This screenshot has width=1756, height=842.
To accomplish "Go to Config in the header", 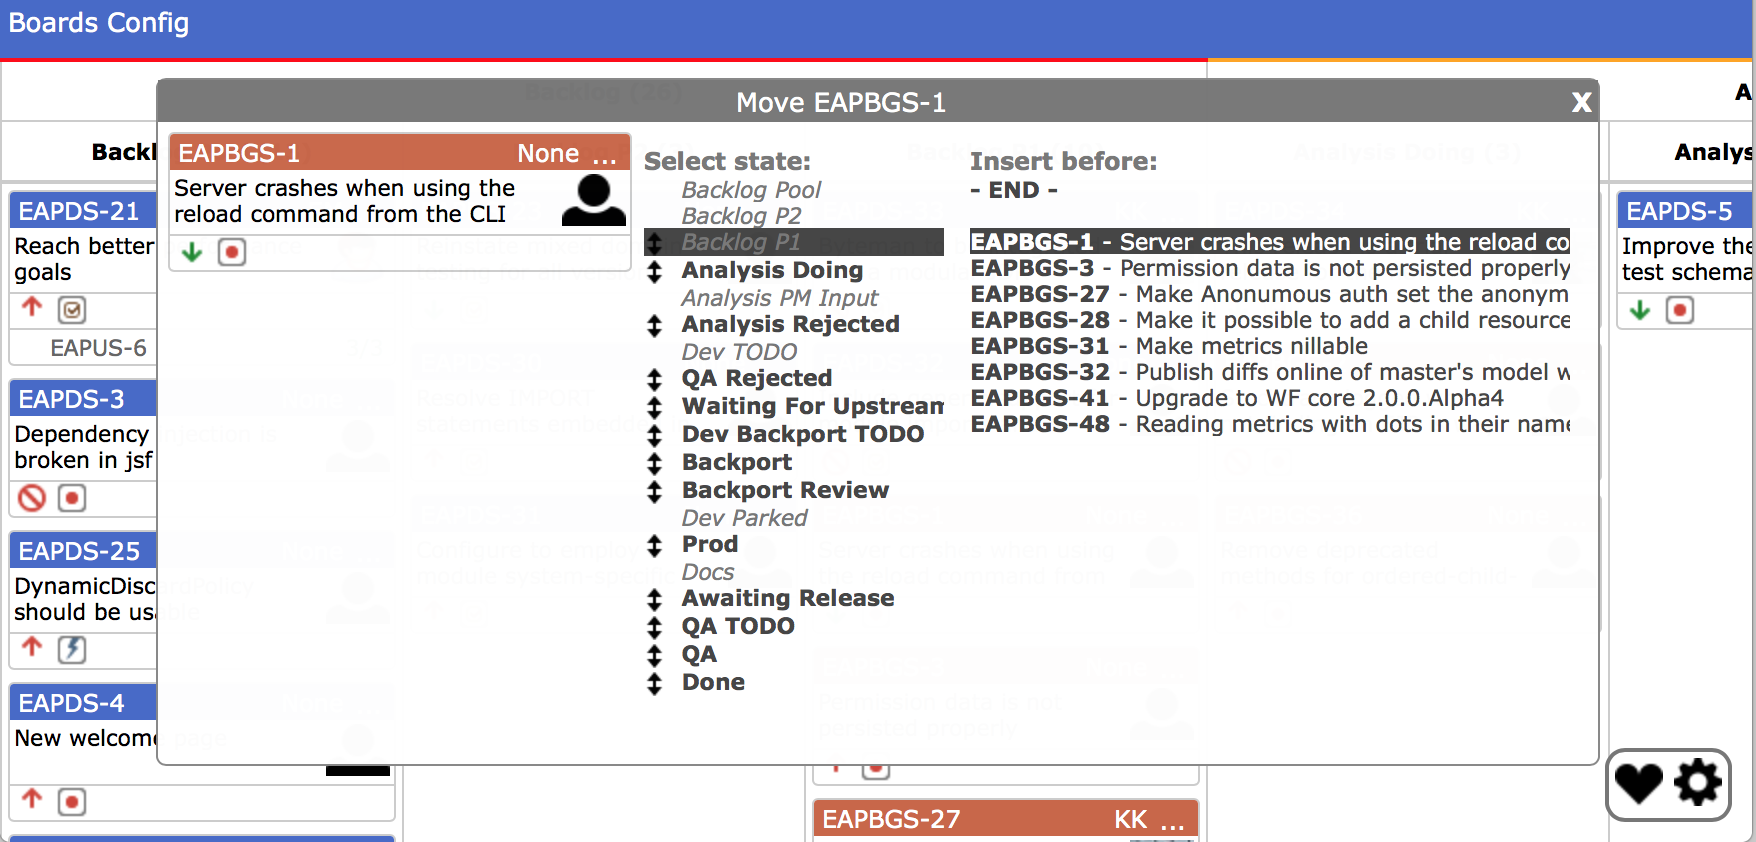I will (148, 22).
